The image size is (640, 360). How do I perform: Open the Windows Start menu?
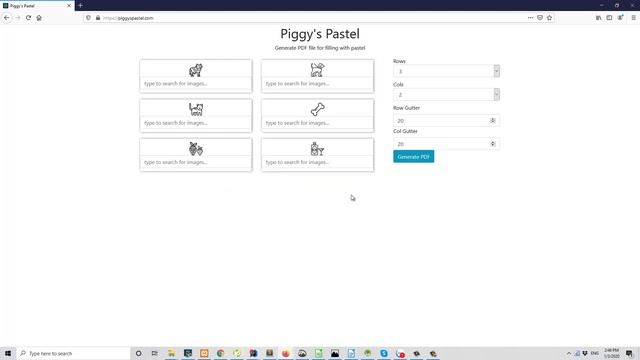pos(8,353)
